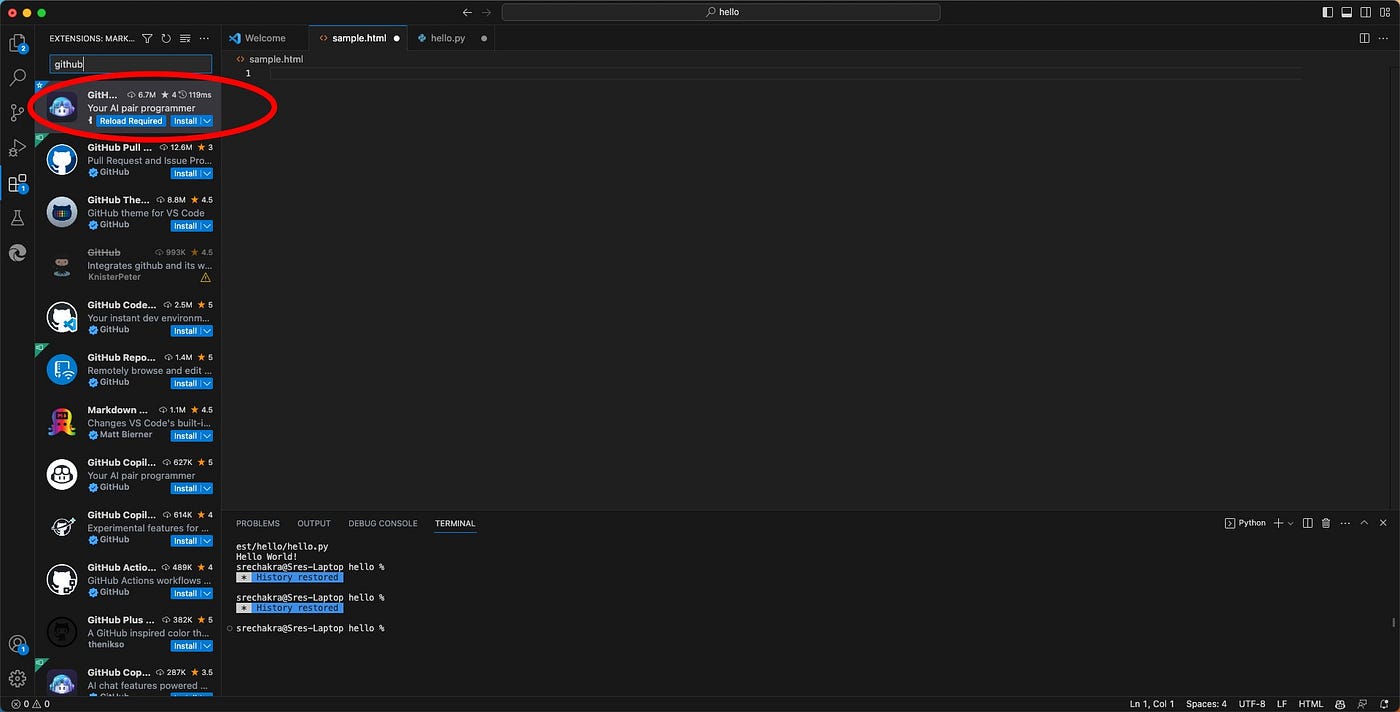This screenshot has width=1400, height=712.
Task: Open editor more actions menu
Action: pyautogui.click(x=1383, y=38)
